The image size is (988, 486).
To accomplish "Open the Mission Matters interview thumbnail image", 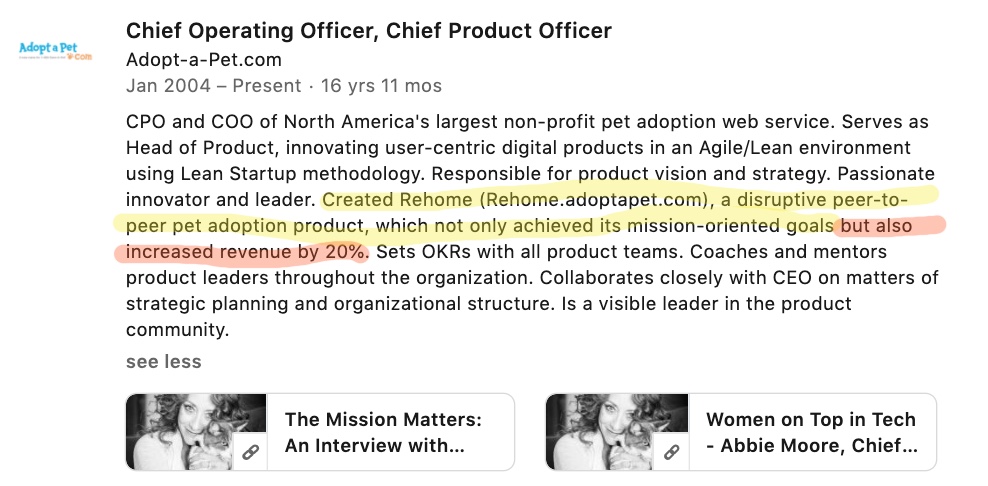I will [x=196, y=432].
